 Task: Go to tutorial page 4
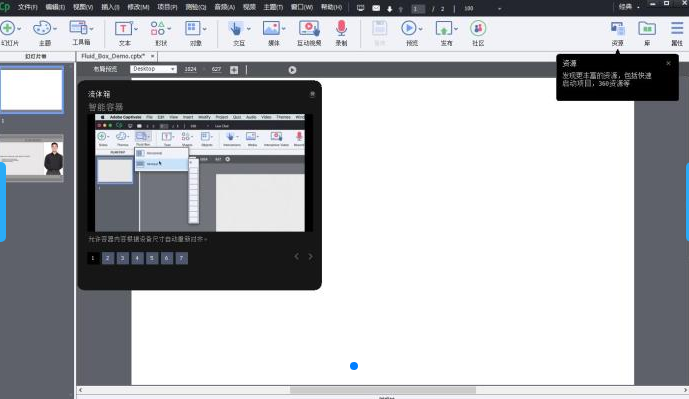[x=137, y=258]
